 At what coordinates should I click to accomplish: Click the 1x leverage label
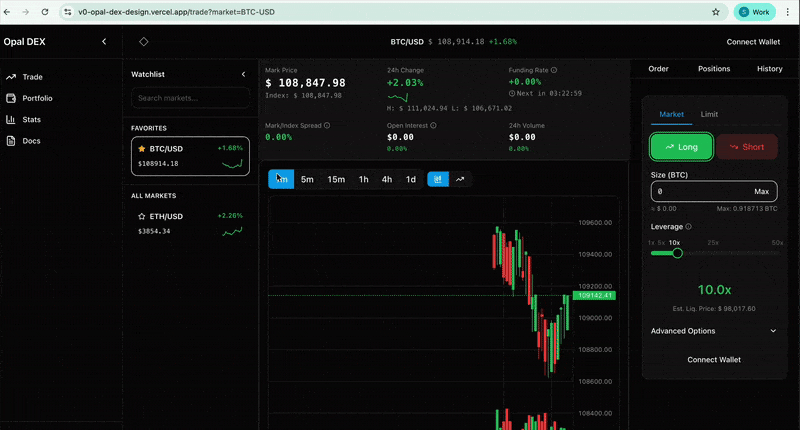[651, 243]
